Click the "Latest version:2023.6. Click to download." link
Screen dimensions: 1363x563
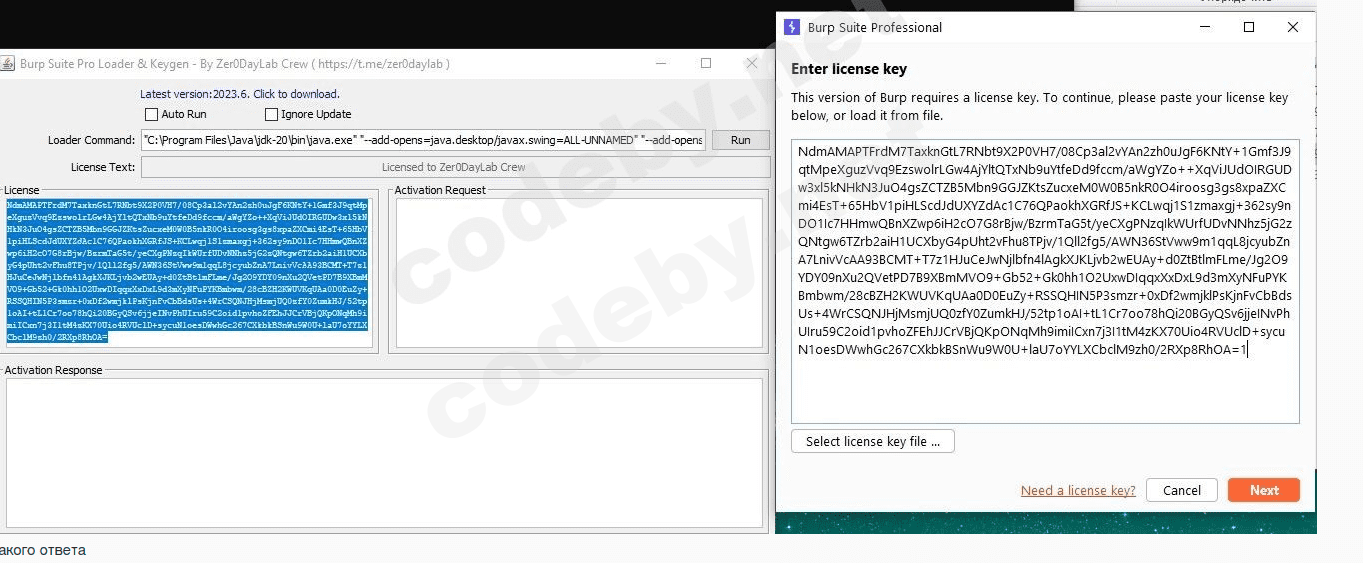pyautogui.click(x=239, y=94)
